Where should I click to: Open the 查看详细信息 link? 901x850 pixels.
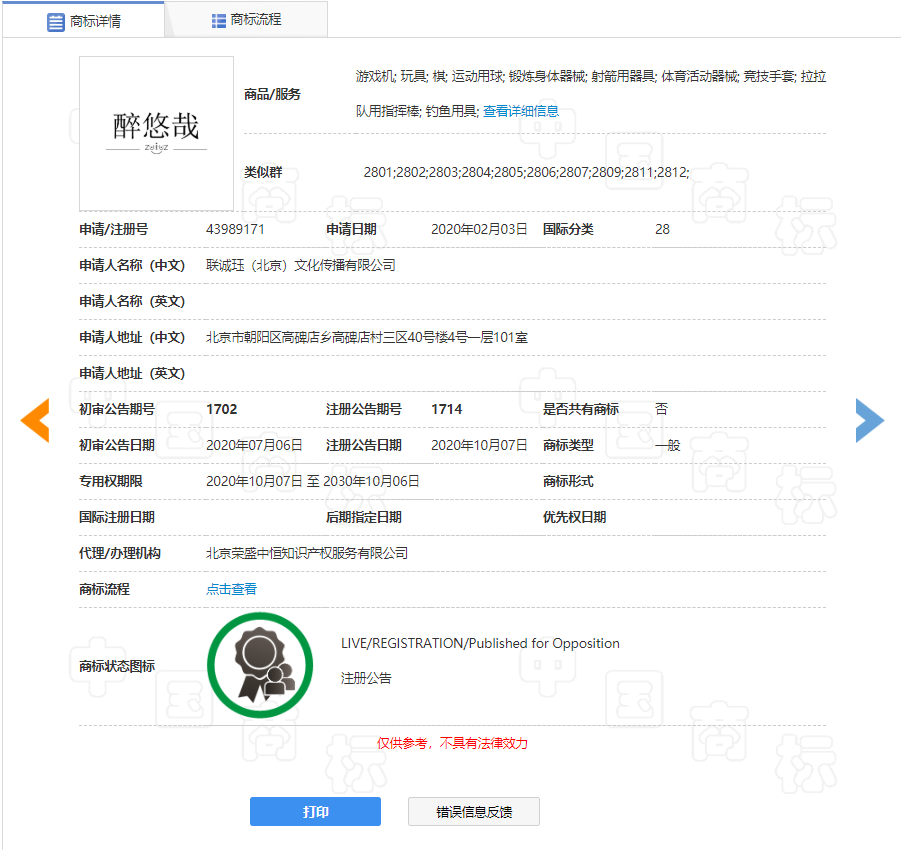(520, 112)
